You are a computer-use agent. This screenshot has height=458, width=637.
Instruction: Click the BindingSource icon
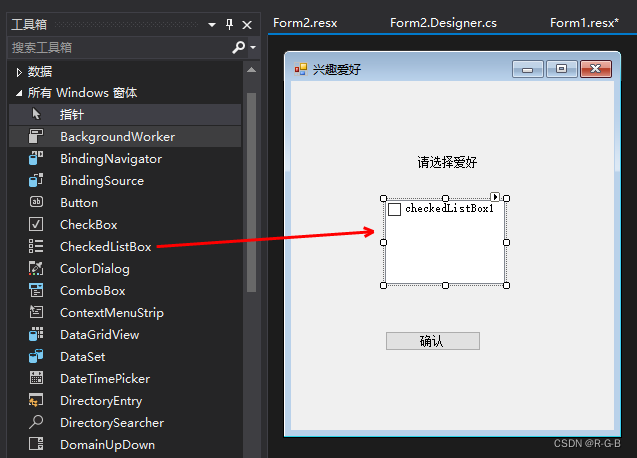pyautogui.click(x=36, y=180)
